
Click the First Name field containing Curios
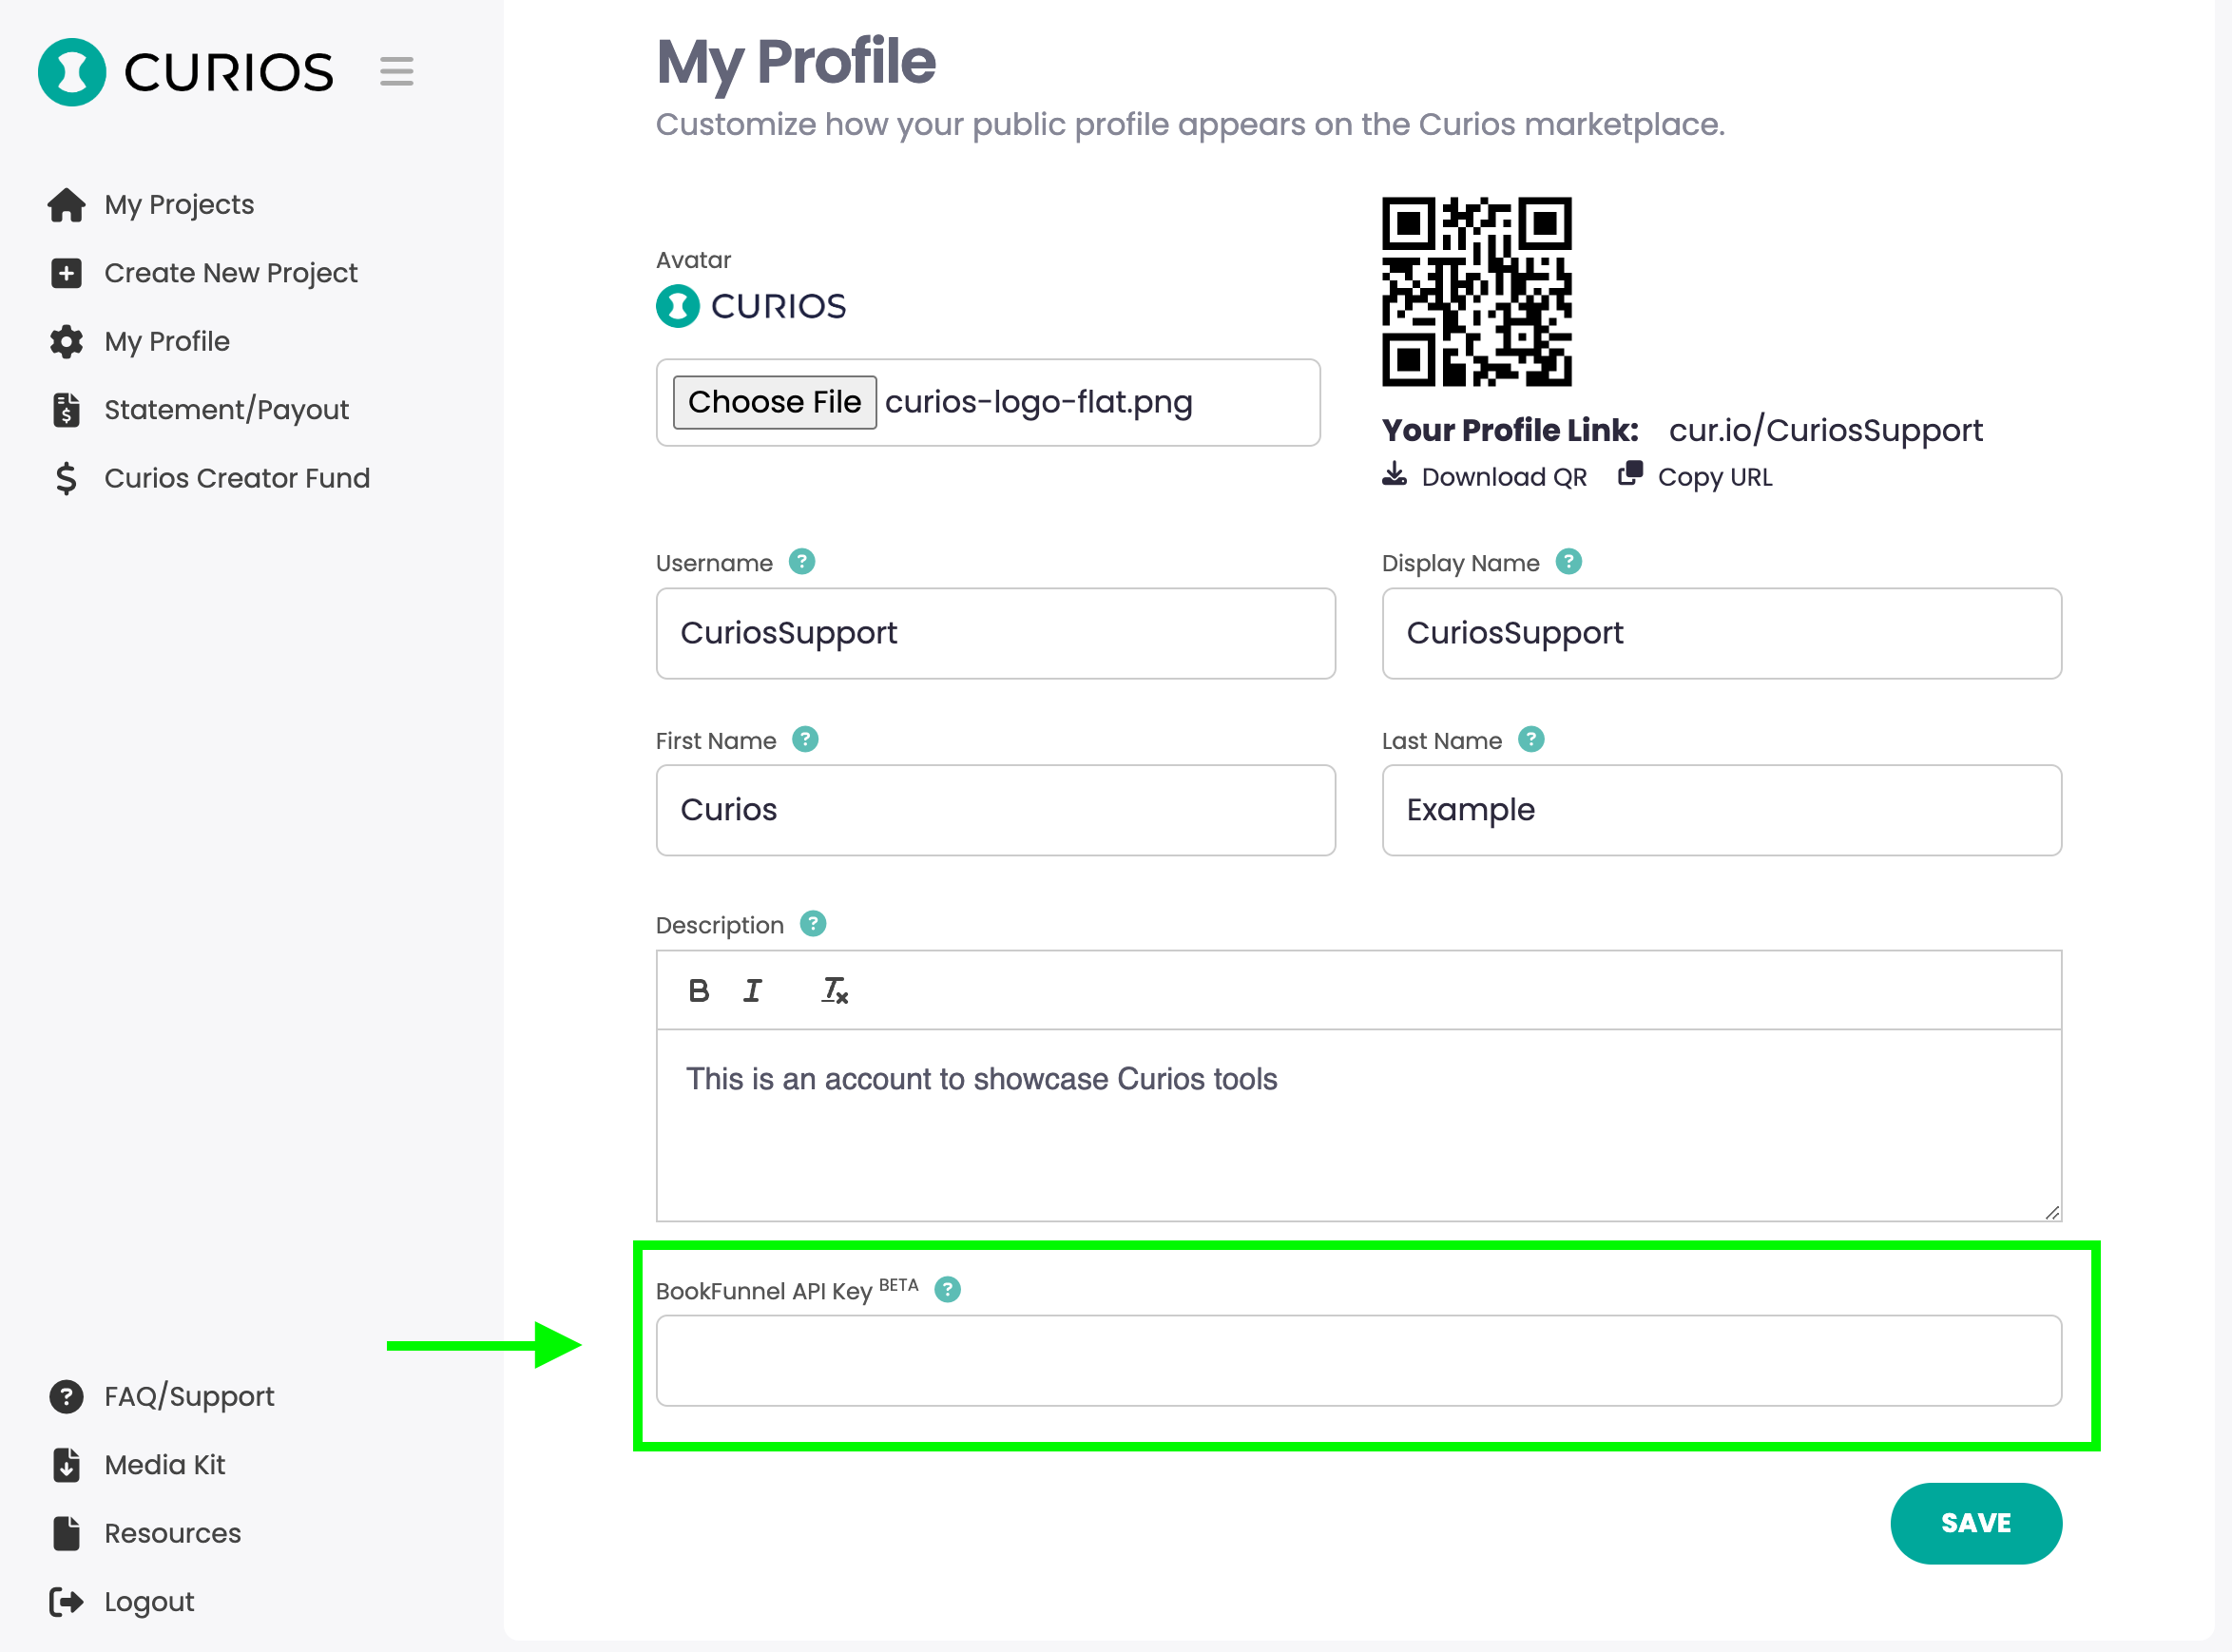[996, 810]
